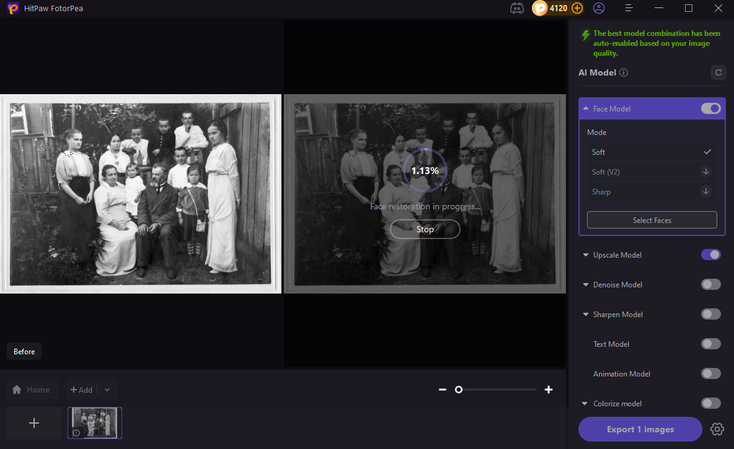Click the AI Model info icon
Screen dimensions: 734x449
coord(624,73)
